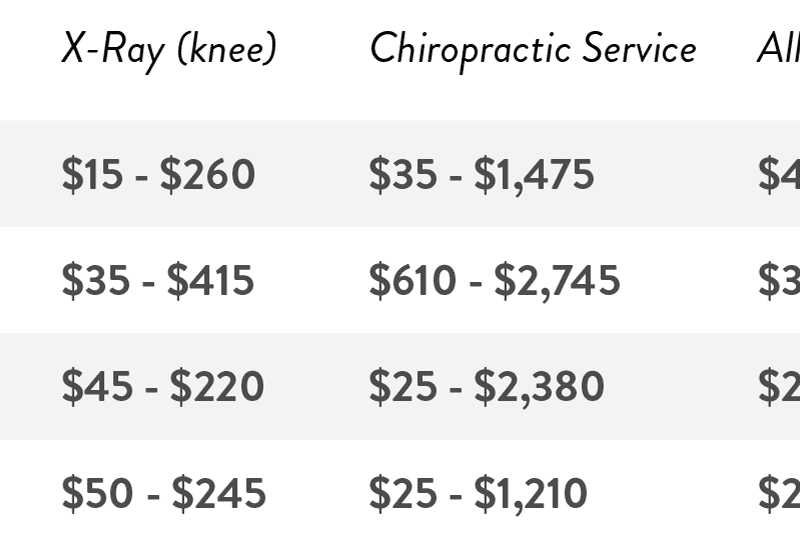Click the X-Ray (knee) column header
Viewport: 800px width, 550px height.
[x=168, y=49]
